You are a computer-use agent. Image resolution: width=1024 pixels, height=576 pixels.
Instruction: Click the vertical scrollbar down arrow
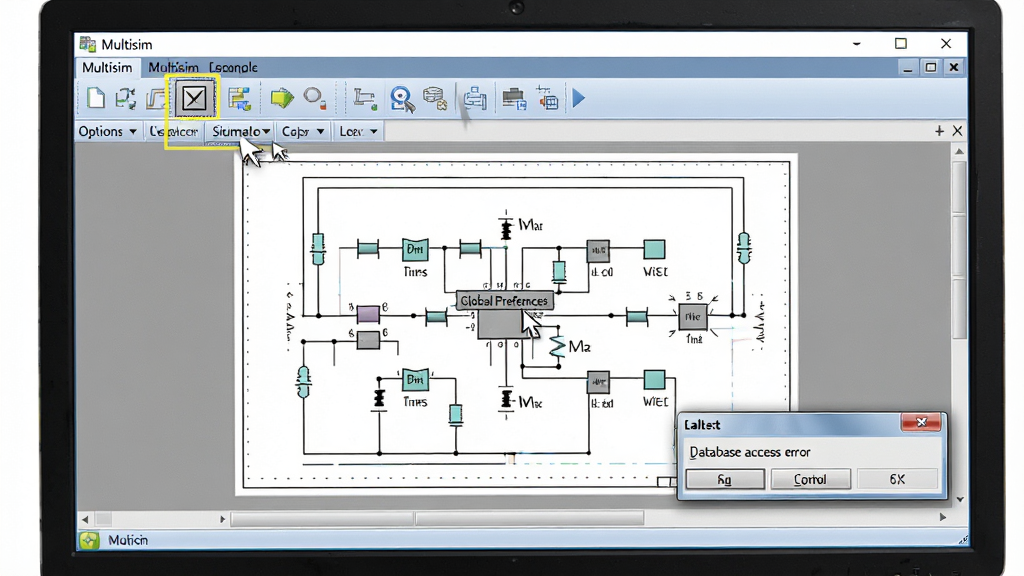pos(959,500)
